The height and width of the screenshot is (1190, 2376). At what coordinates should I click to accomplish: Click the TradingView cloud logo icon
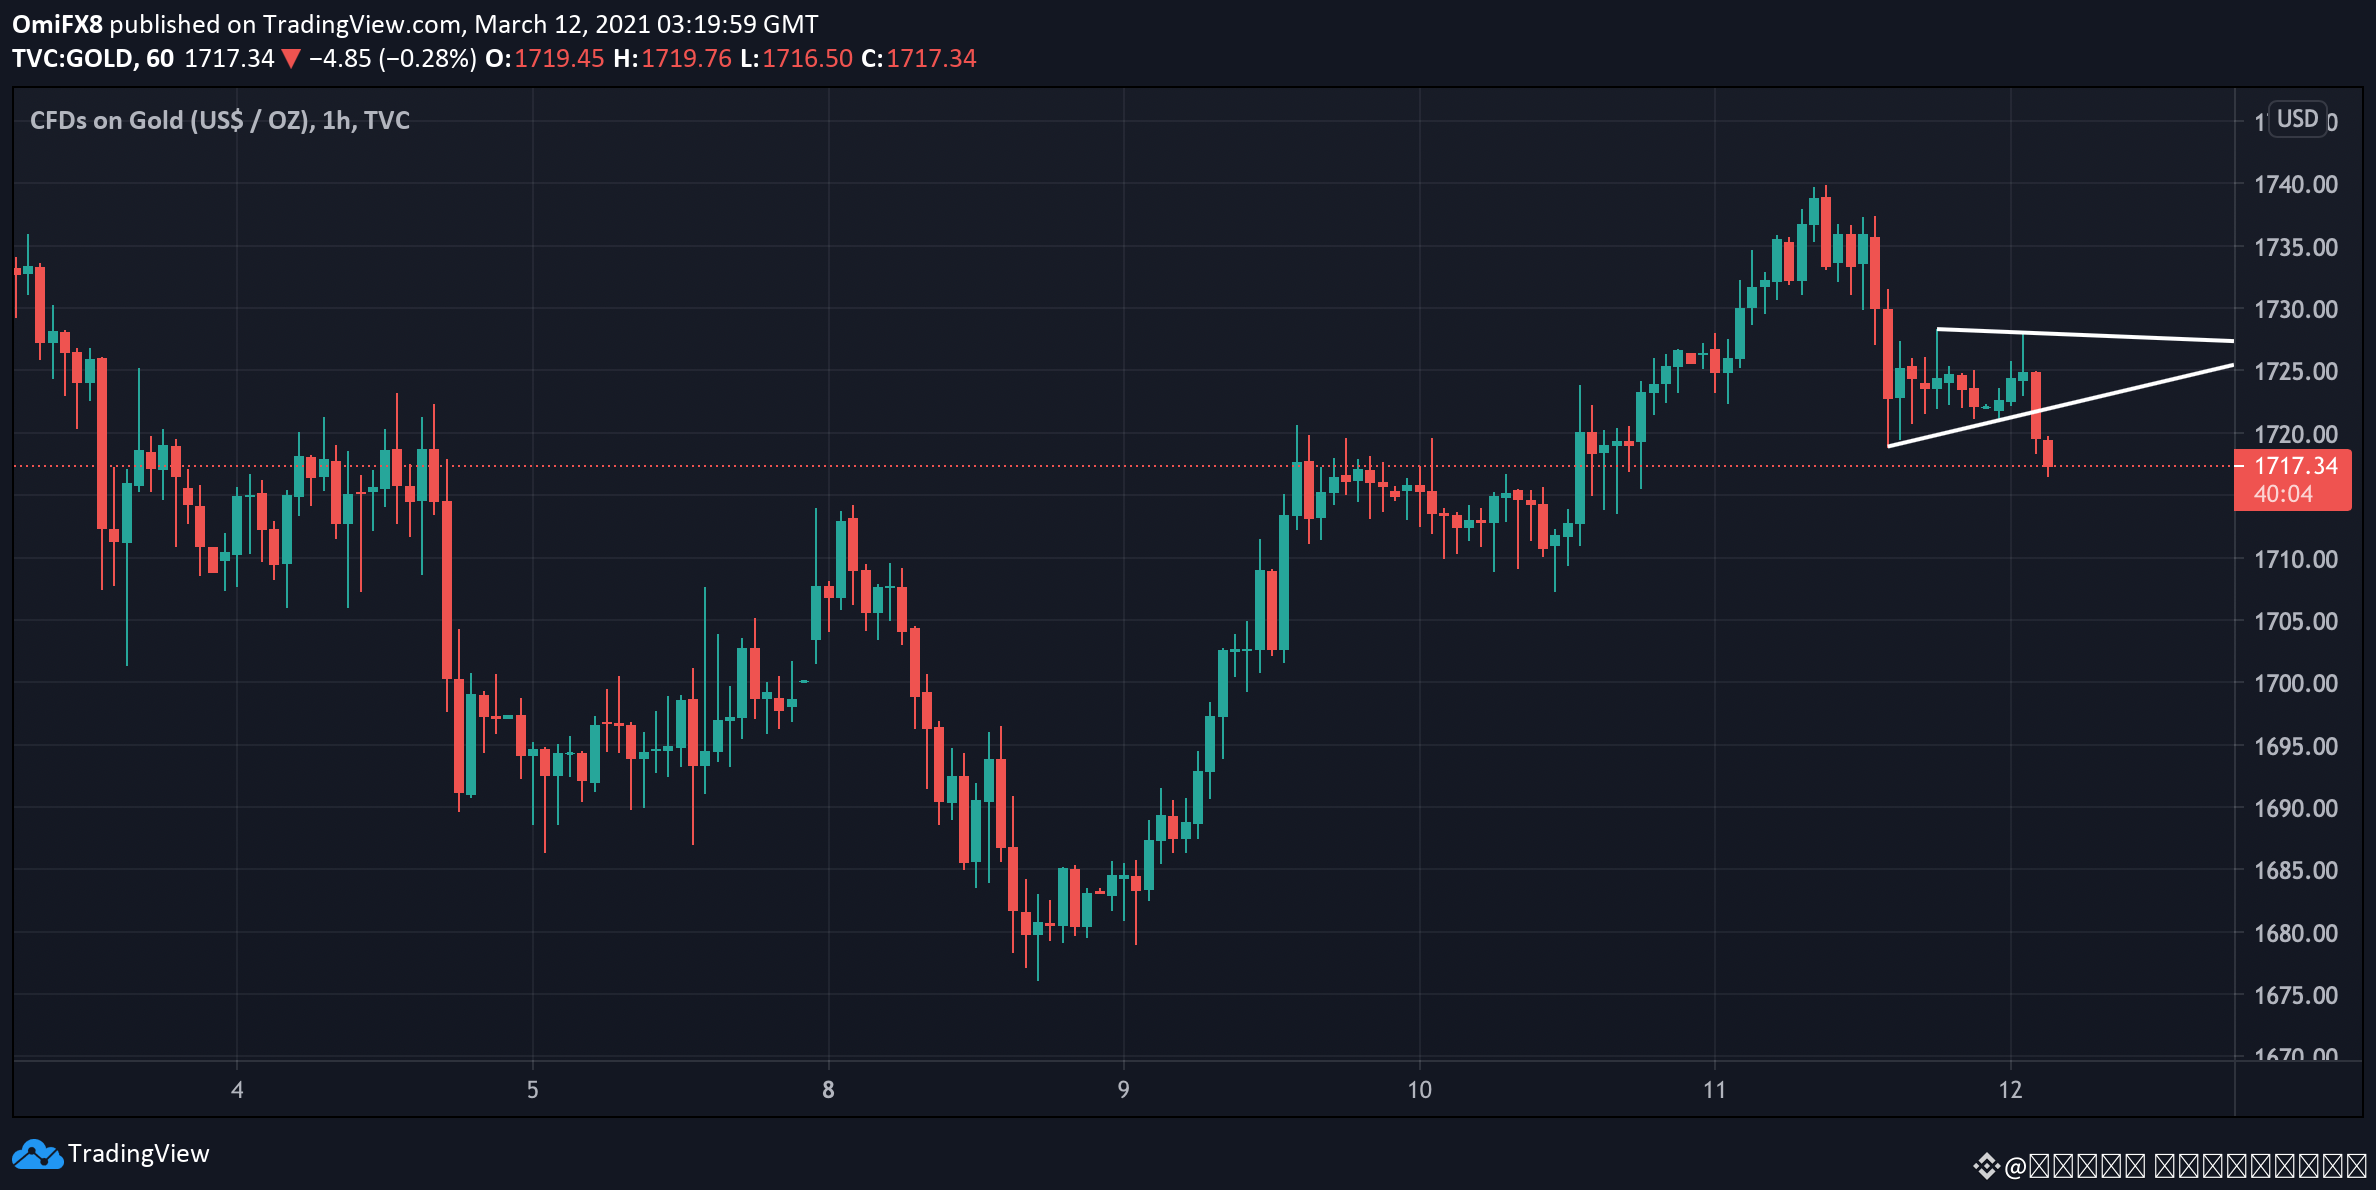point(37,1155)
